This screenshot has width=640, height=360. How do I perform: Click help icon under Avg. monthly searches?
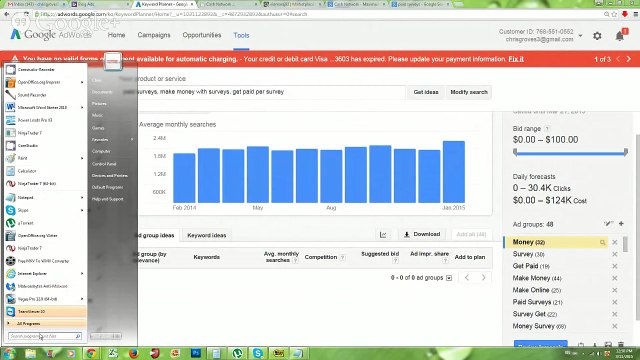(x=295, y=260)
